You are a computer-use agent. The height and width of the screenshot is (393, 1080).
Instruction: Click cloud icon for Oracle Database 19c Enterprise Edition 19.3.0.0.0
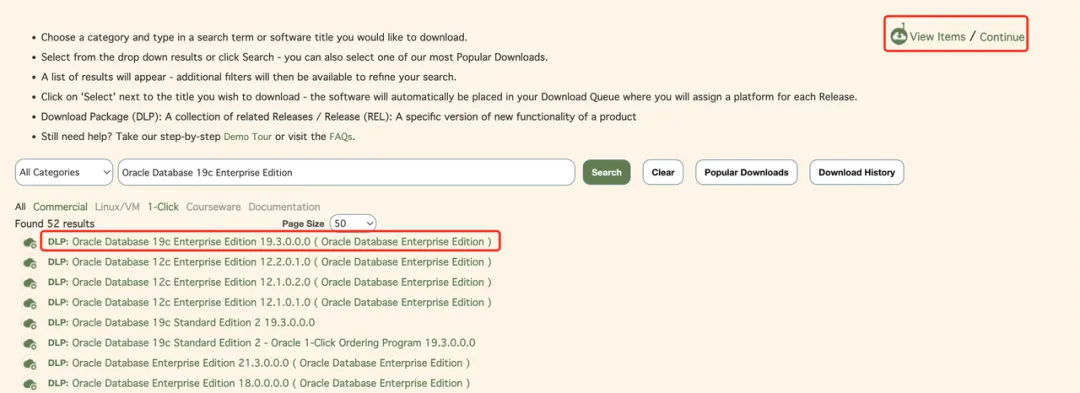coord(30,243)
